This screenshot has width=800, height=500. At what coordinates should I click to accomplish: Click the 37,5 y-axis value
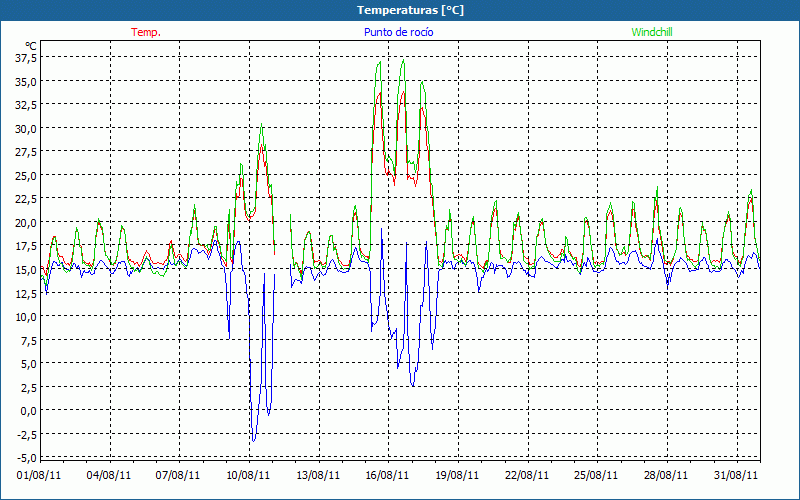click(x=27, y=58)
